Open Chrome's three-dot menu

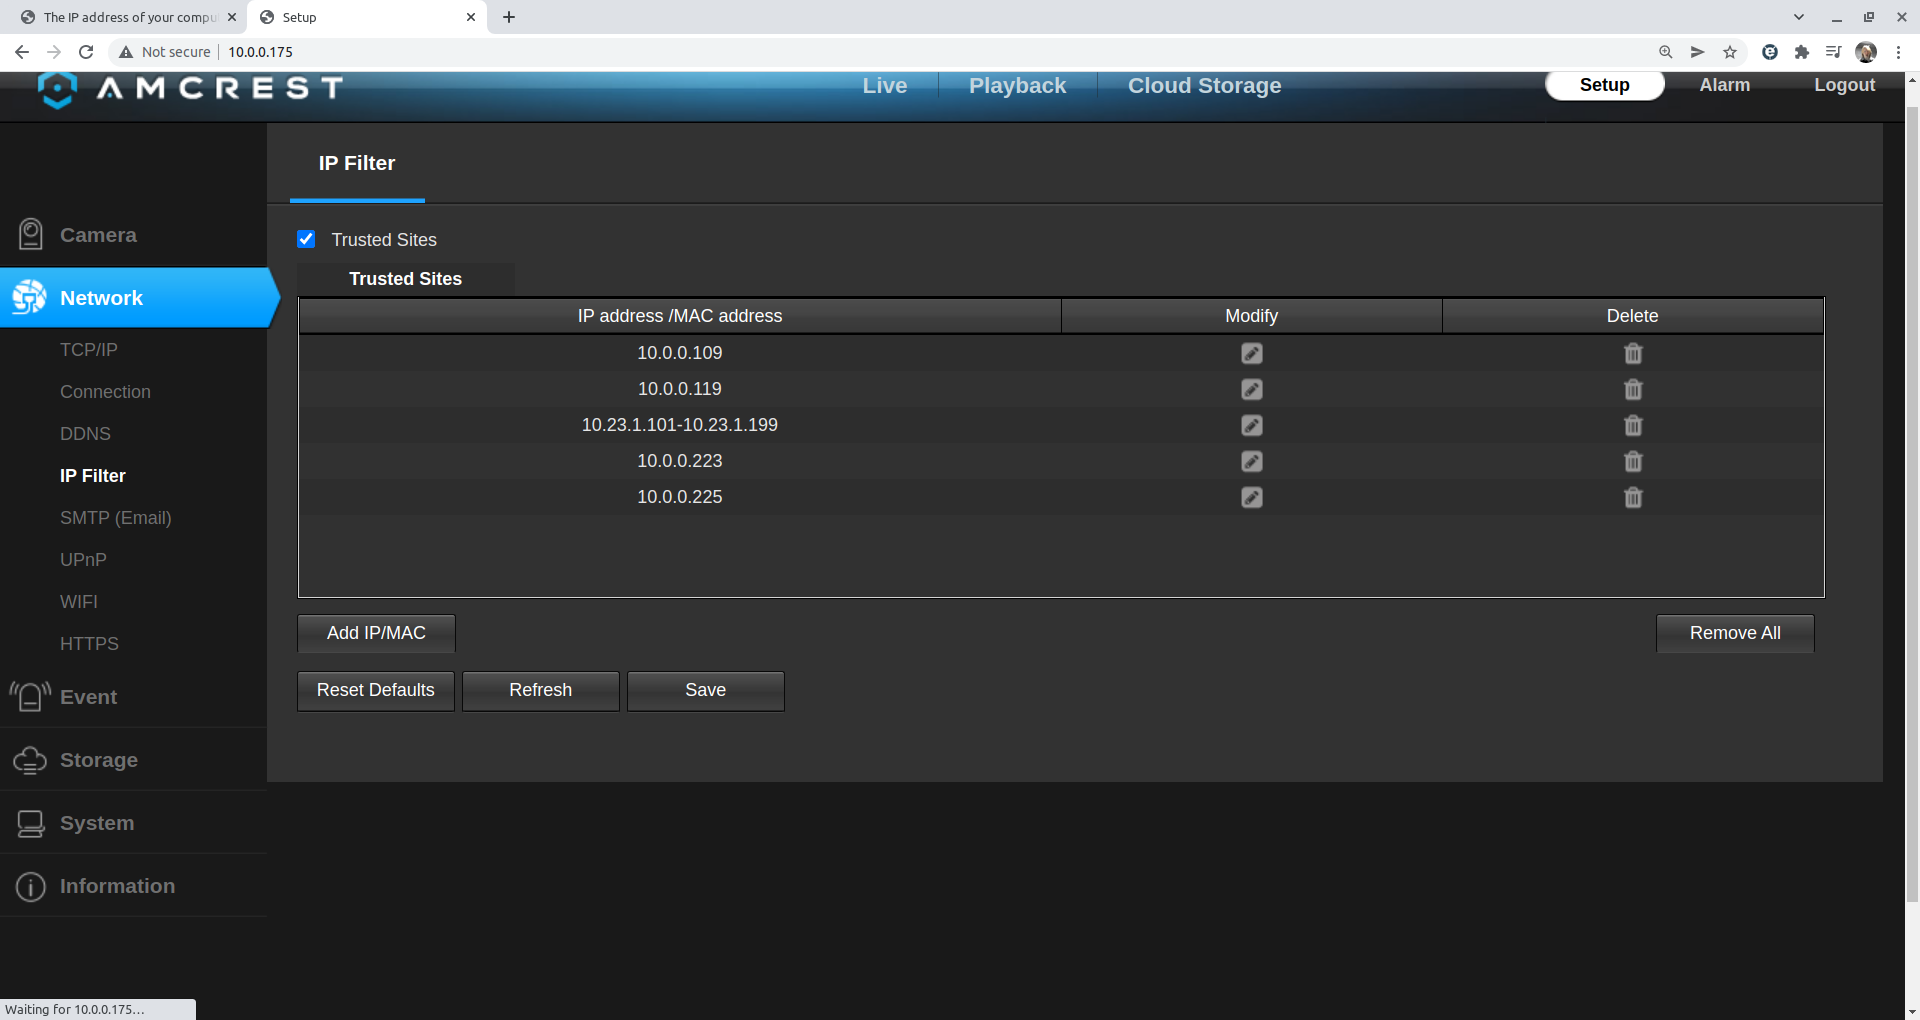pyautogui.click(x=1898, y=52)
